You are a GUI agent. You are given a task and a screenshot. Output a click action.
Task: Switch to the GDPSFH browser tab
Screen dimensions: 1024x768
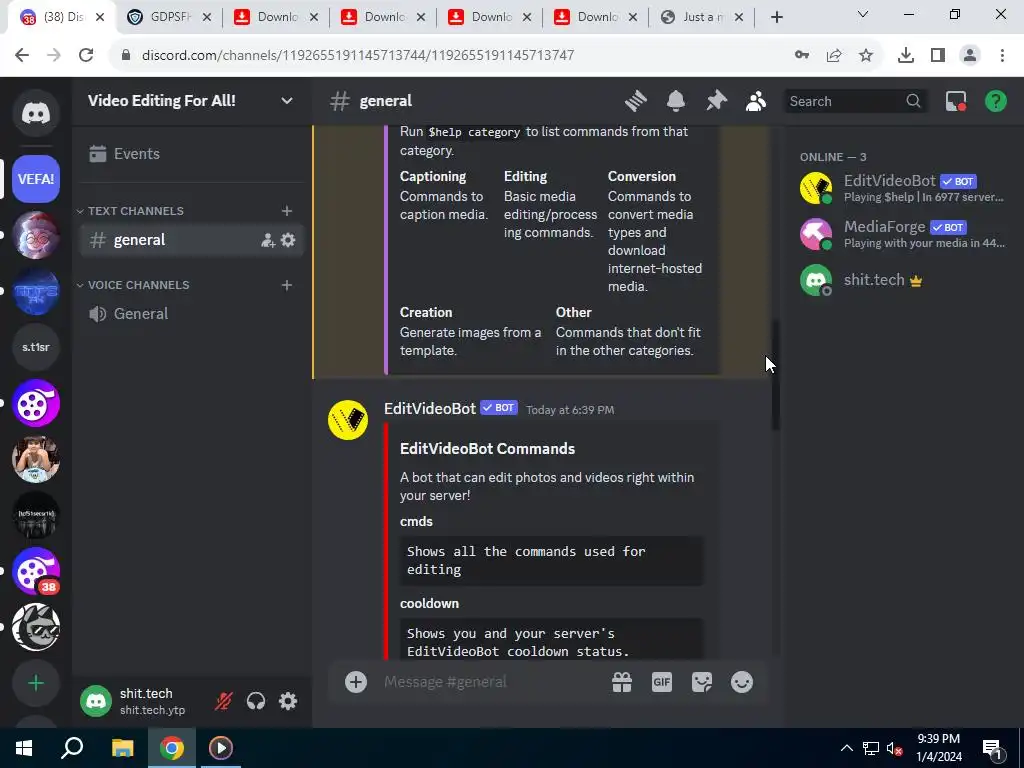tap(168, 17)
